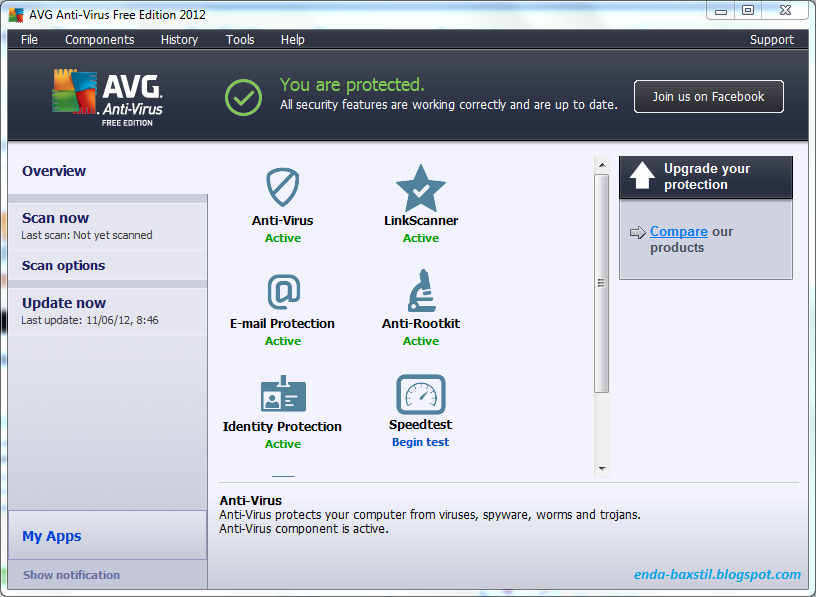This screenshot has height=597, width=816.
Task: Open the LinkScanner star icon
Action: click(x=420, y=188)
